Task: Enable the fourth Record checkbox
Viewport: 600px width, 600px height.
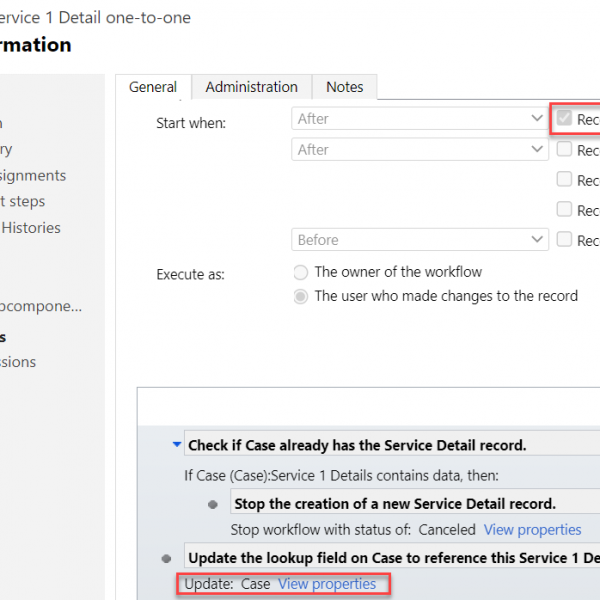Action: [564, 210]
